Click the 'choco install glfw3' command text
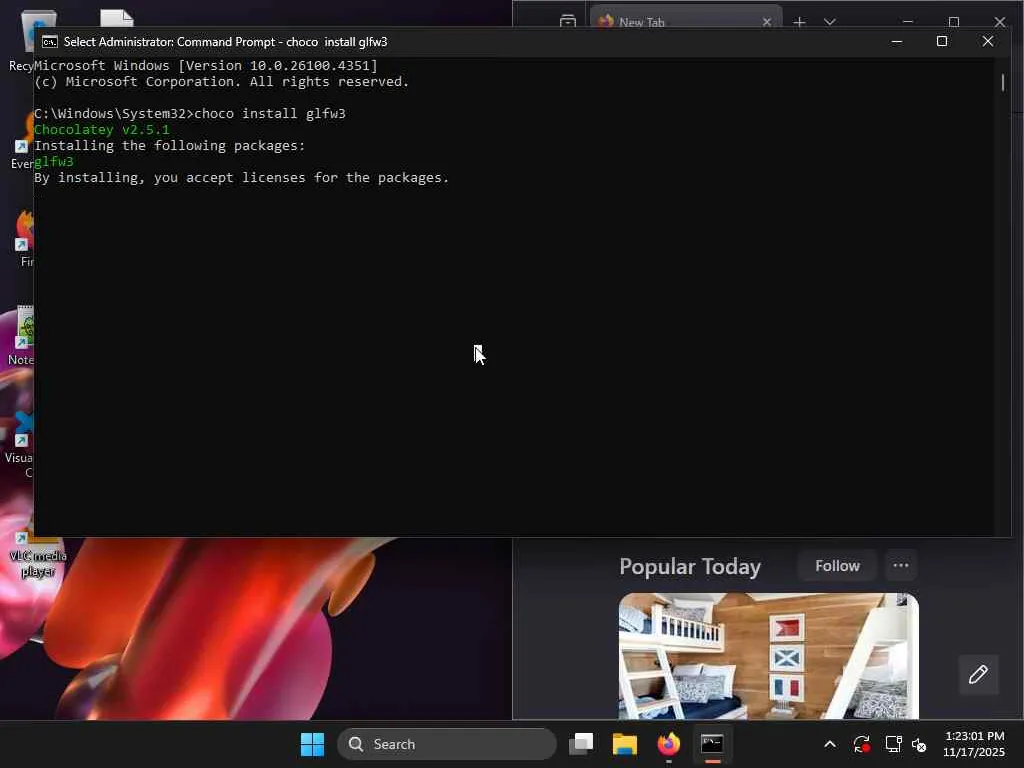This screenshot has width=1024, height=768. point(270,114)
